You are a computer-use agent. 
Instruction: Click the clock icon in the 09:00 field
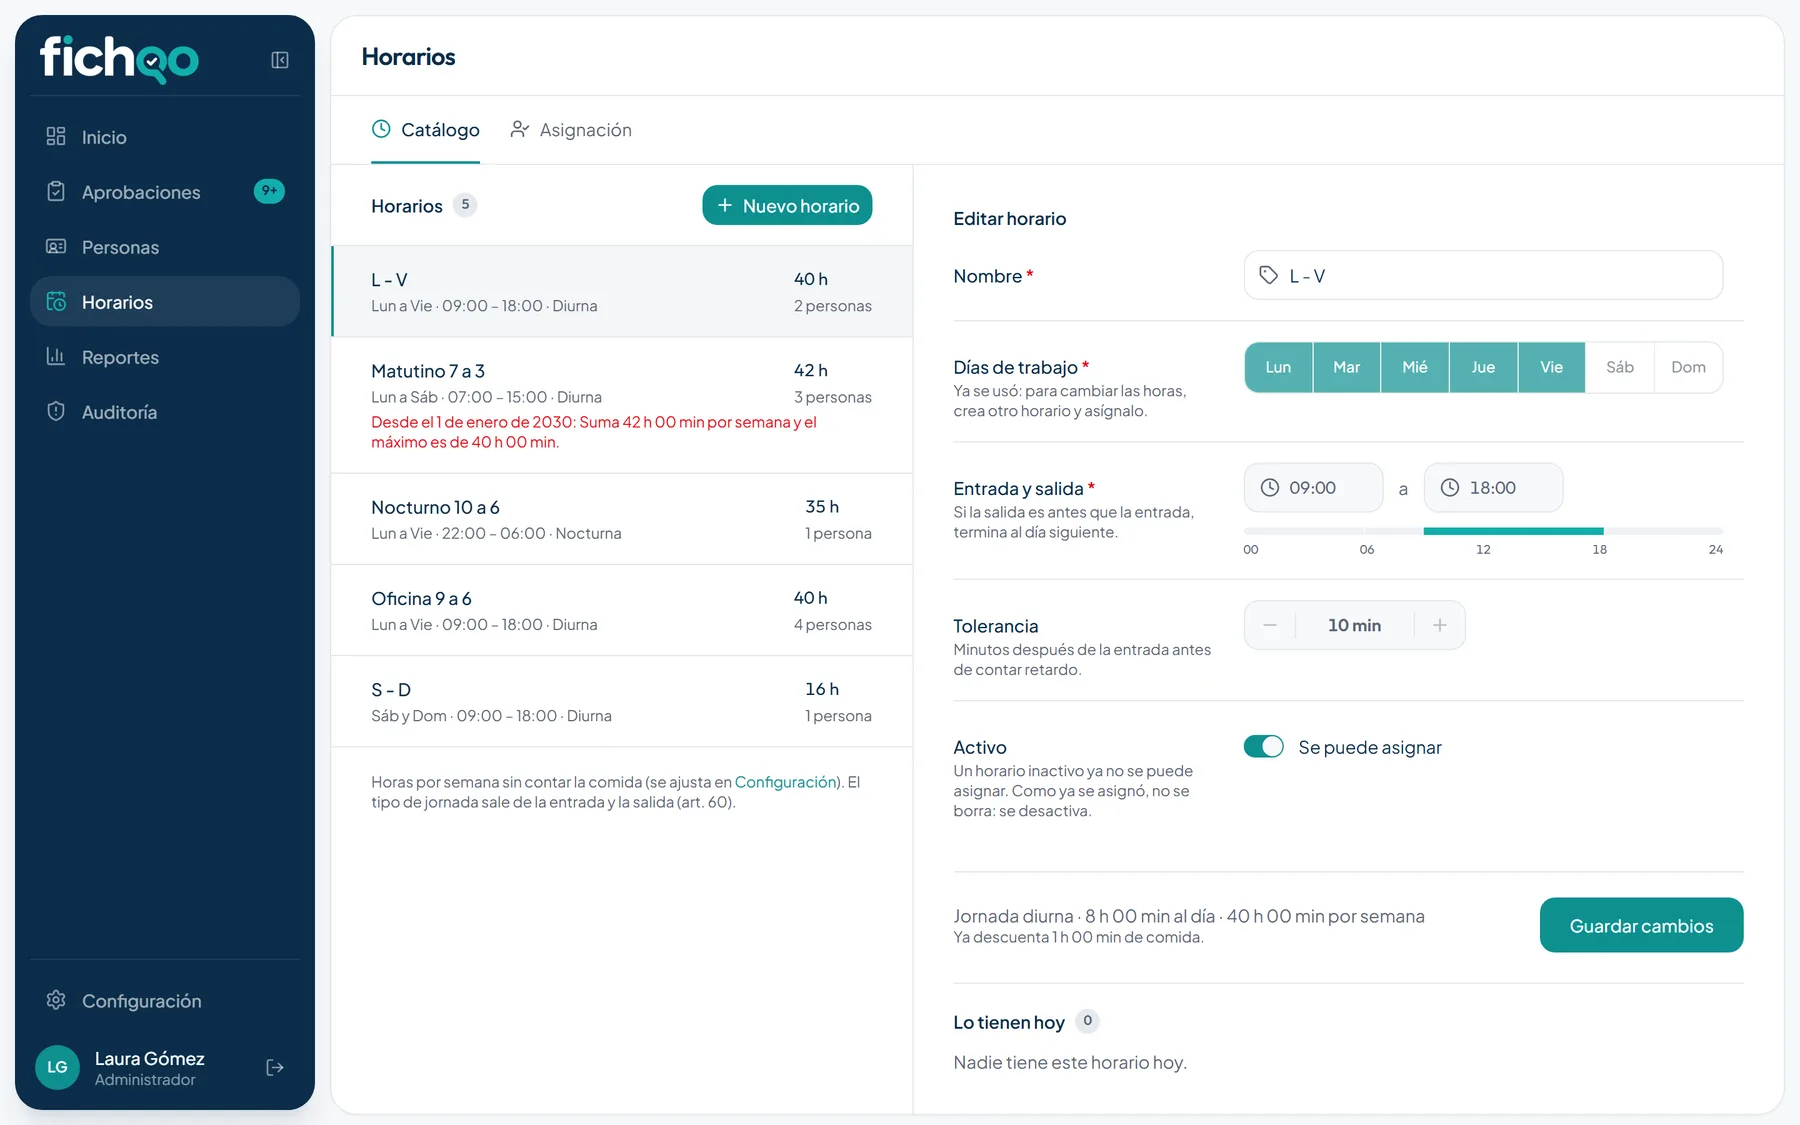click(1269, 487)
